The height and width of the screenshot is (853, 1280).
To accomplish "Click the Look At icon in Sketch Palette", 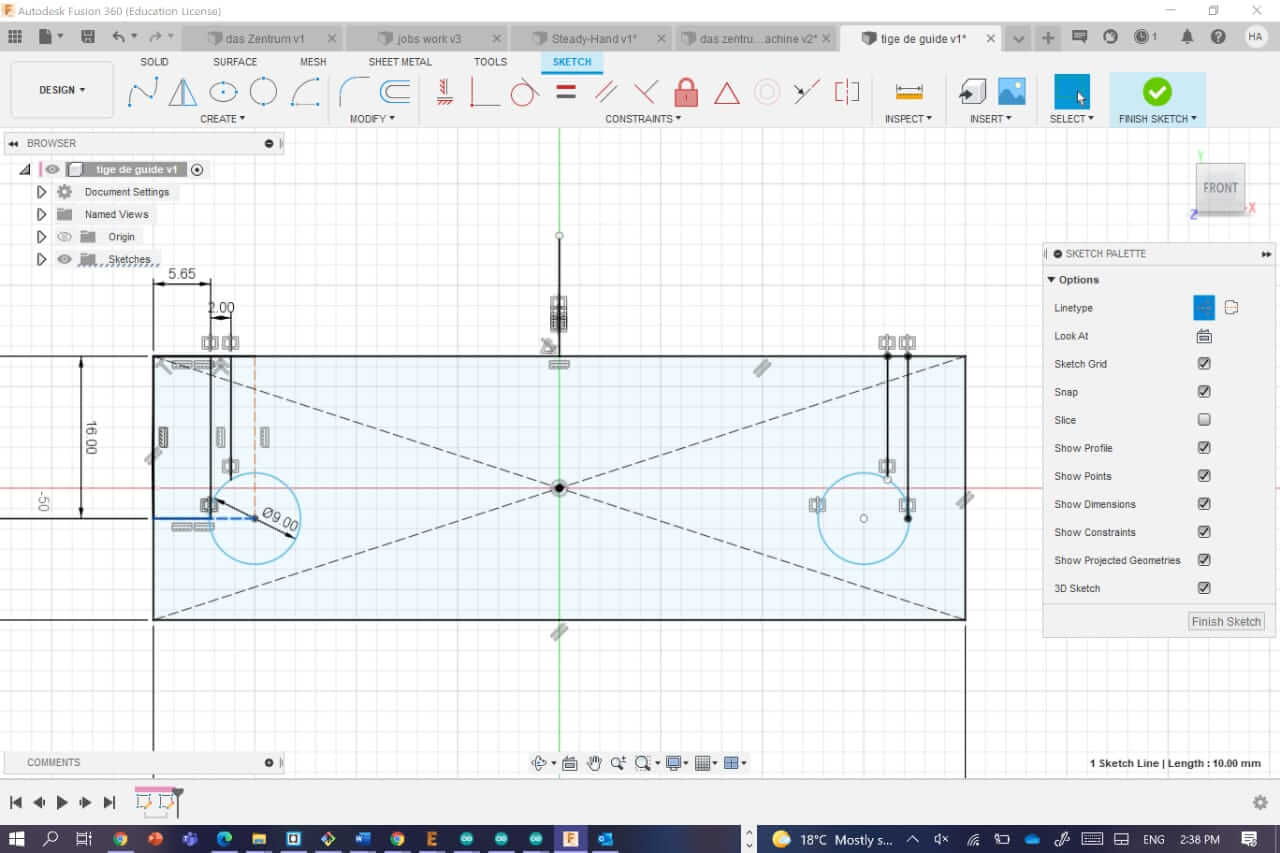I will coord(1204,336).
